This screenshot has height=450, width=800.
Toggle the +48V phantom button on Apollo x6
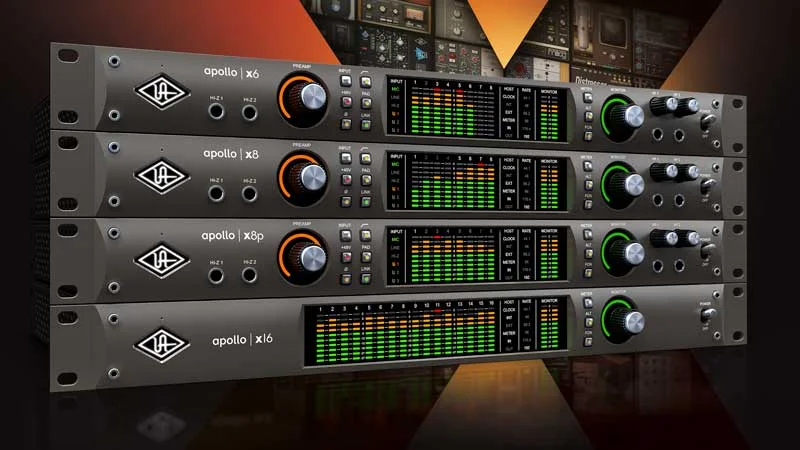346,103
